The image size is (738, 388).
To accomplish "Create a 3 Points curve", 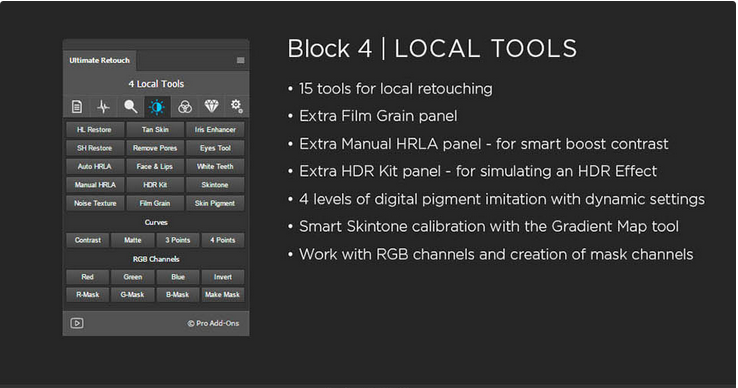I will [178, 240].
